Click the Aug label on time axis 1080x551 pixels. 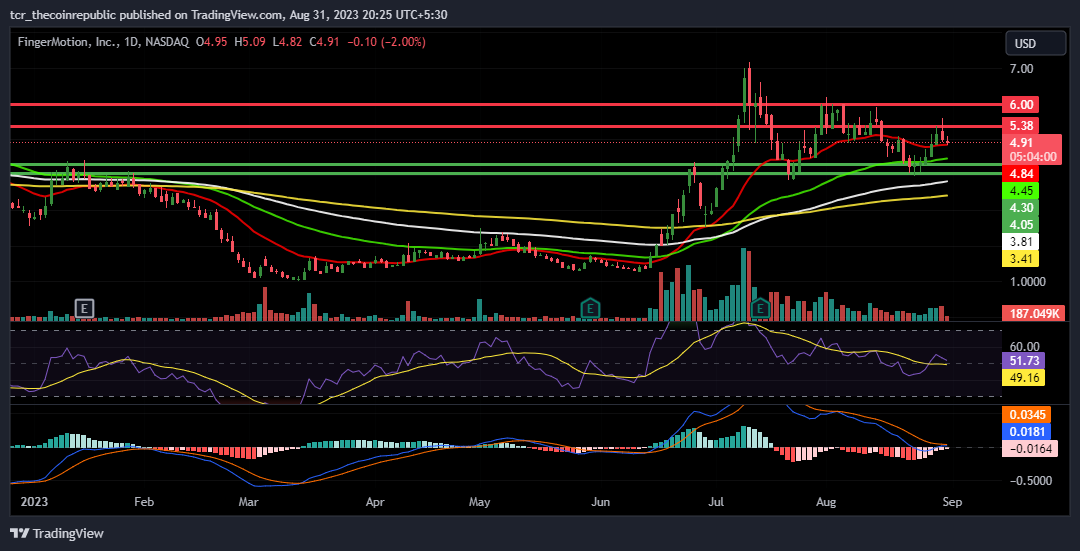(825, 501)
